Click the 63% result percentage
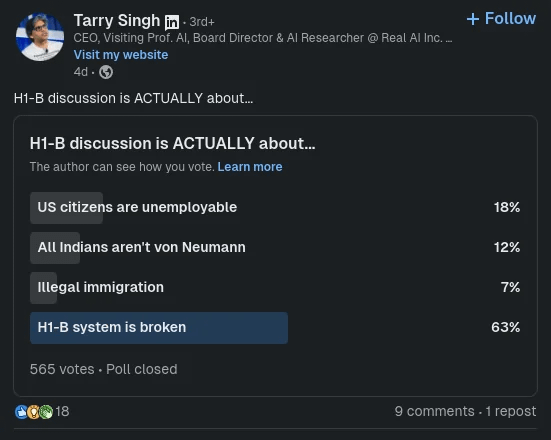The height and width of the screenshot is (440, 551). [x=505, y=327]
